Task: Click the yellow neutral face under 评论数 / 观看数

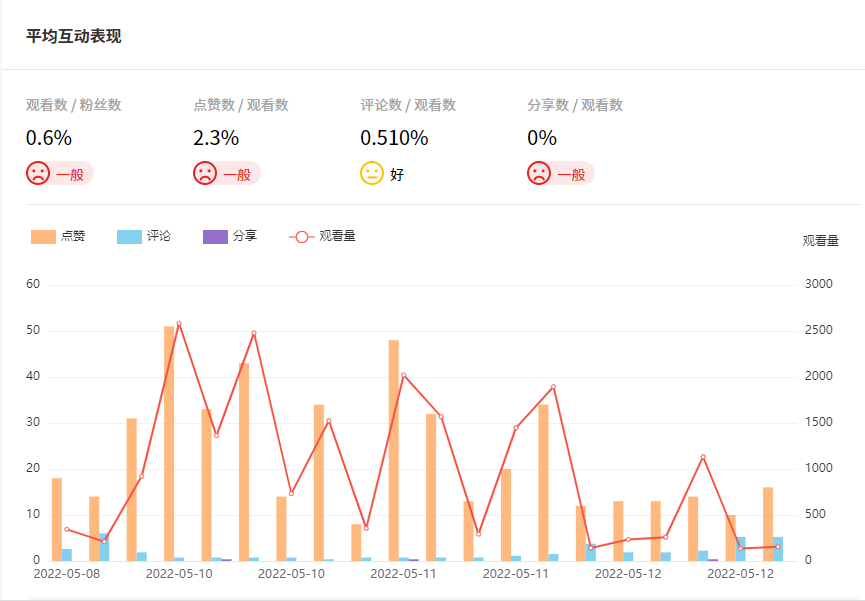Action: 372,173
